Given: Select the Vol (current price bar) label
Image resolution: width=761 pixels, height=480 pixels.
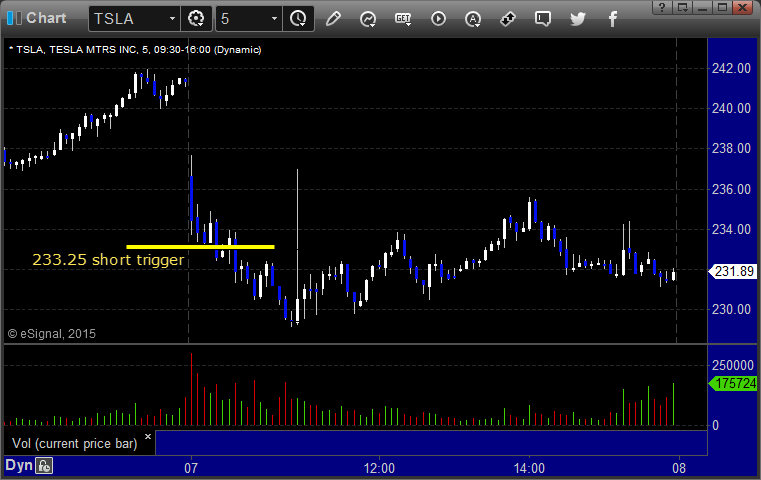Looking at the screenshot, I should coord(75,444).
